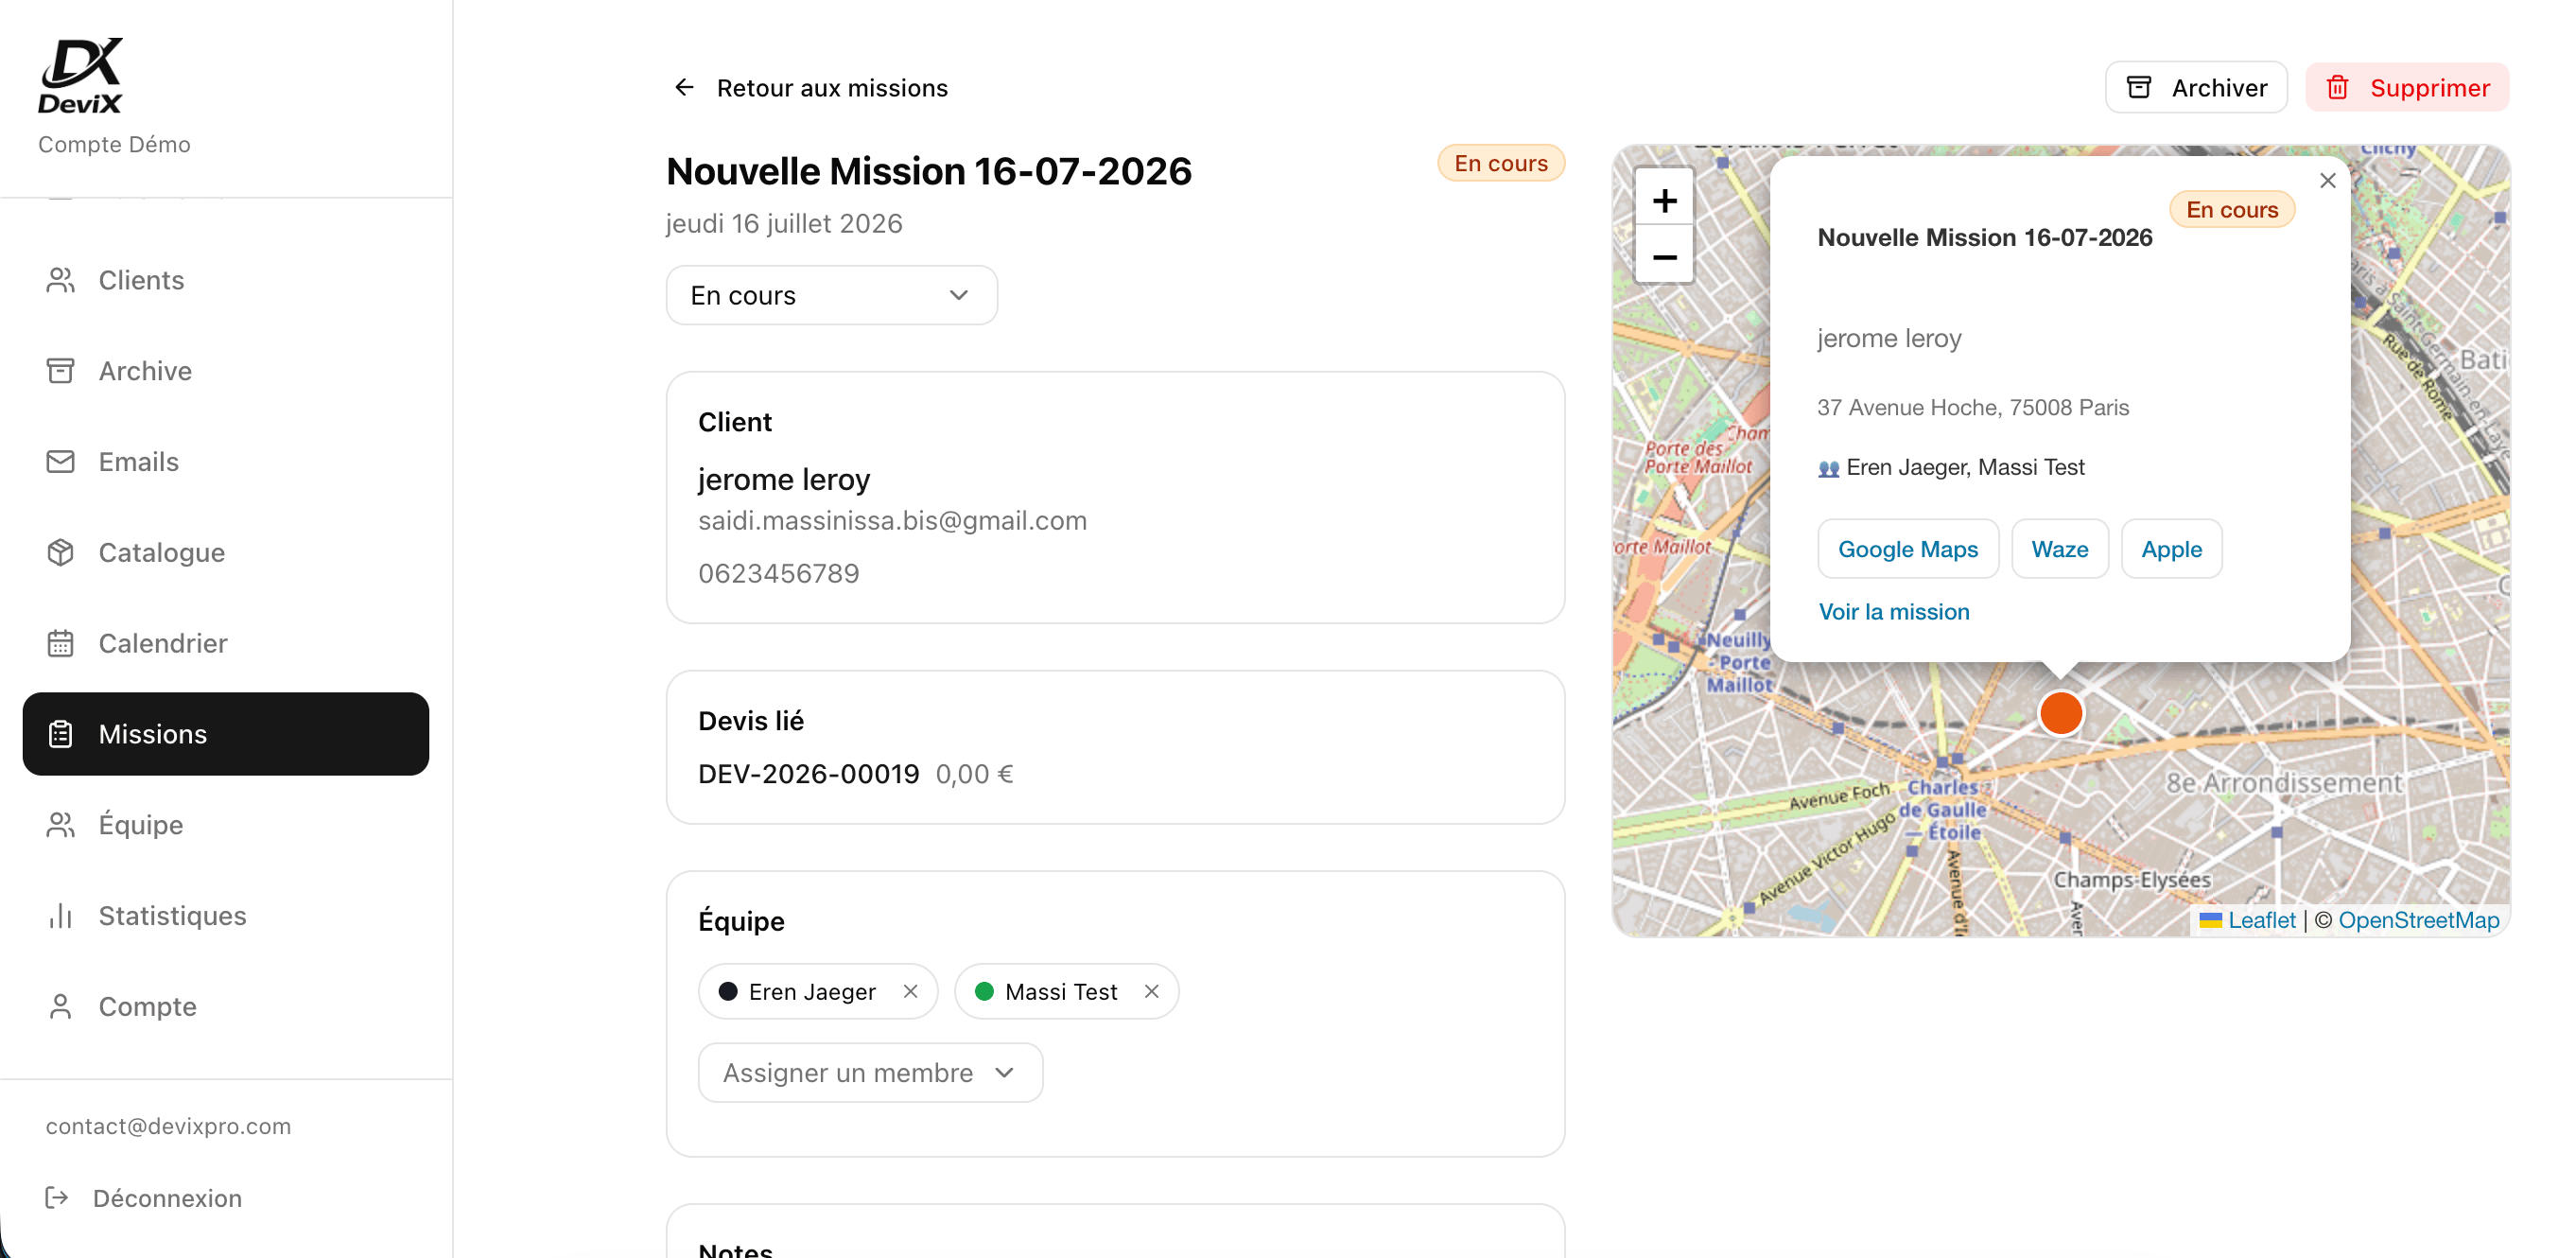The width and height of the screenshot is (2576, 1258).
Task: Click the Catalogue cube icon
Action: click(x=61, y=552)
